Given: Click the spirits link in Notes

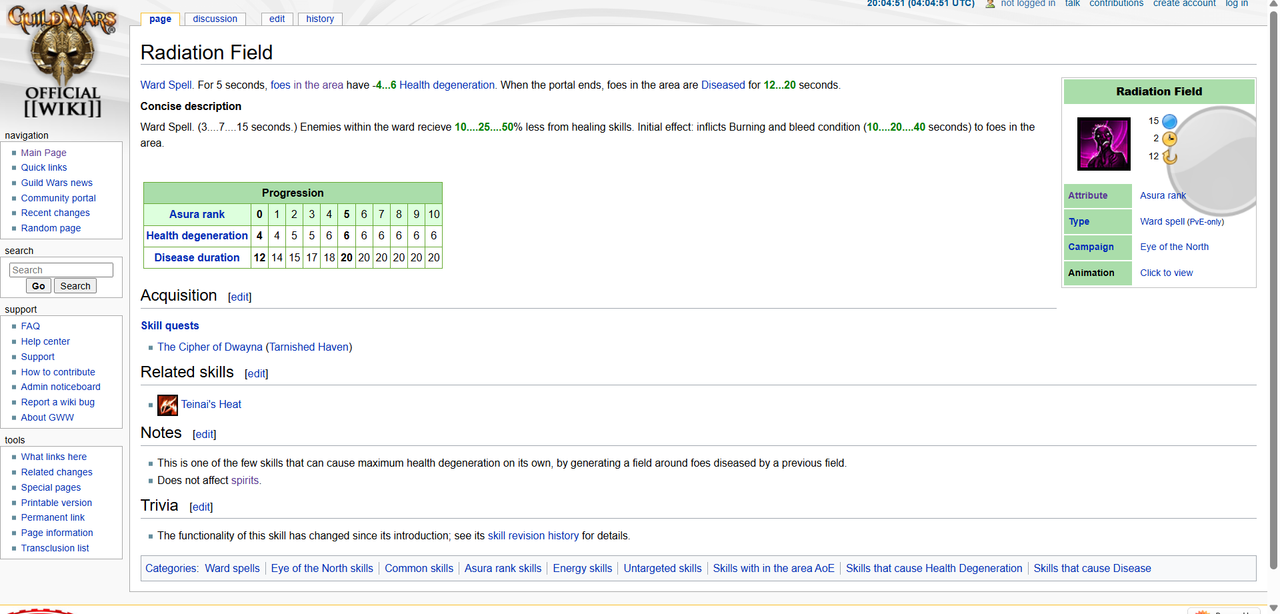Looking at the screenshot, I should [x=245, y=480].
